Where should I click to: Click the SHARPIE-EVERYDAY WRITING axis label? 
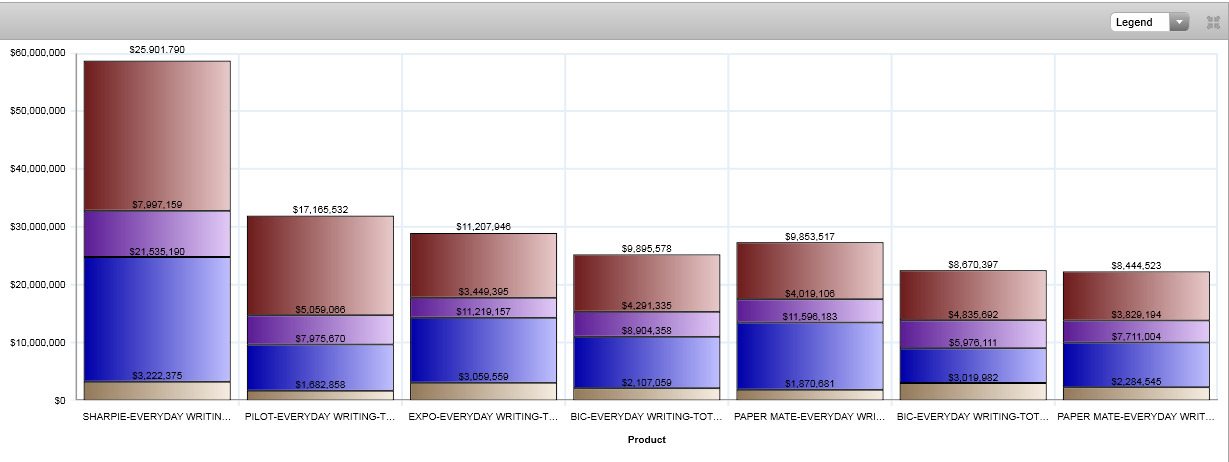[x=157, y=416]
